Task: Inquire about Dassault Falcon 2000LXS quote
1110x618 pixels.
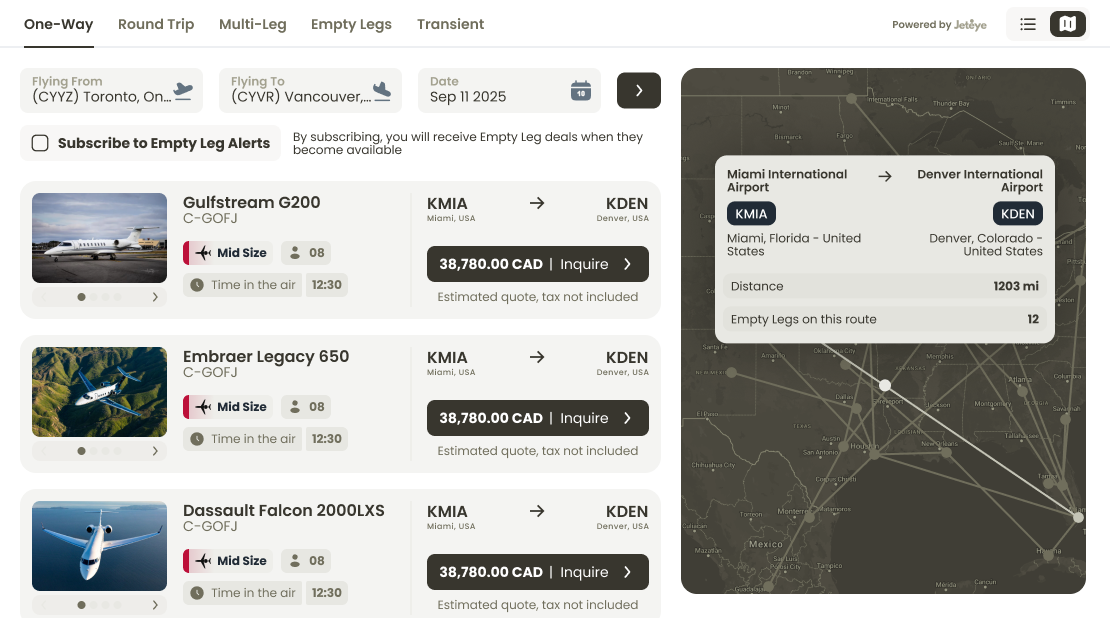Action: coord(537,572)
